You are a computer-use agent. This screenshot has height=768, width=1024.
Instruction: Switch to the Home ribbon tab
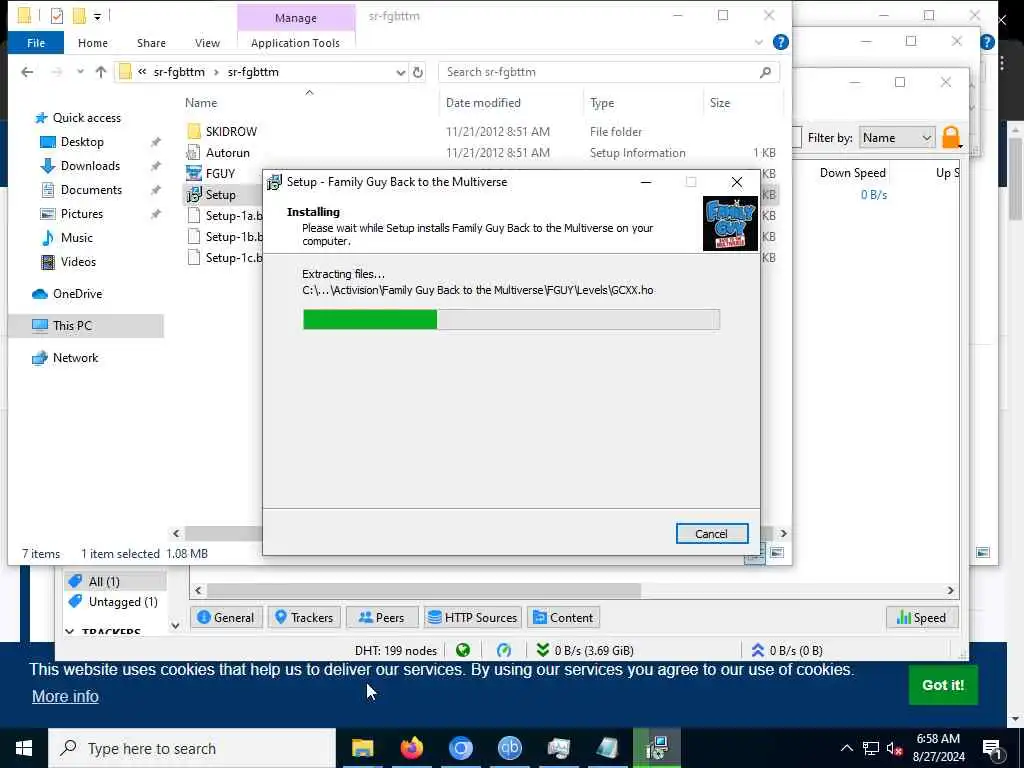pyautogui.click(x=93, y=43)
